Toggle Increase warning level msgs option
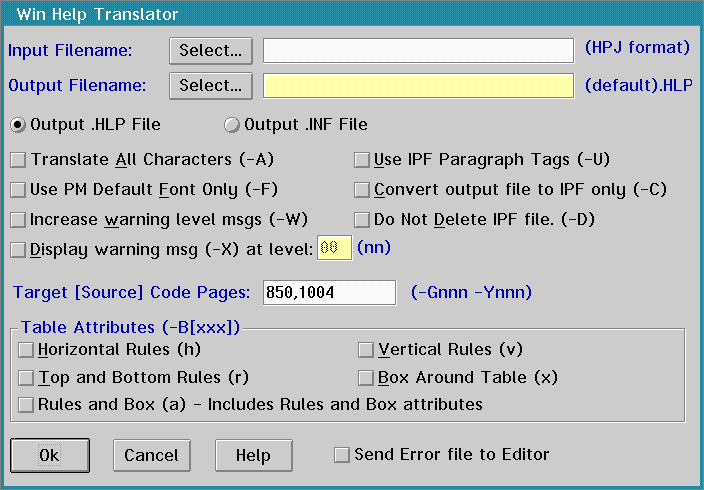The height and width of the screenshot is (490, 704). 18,219
